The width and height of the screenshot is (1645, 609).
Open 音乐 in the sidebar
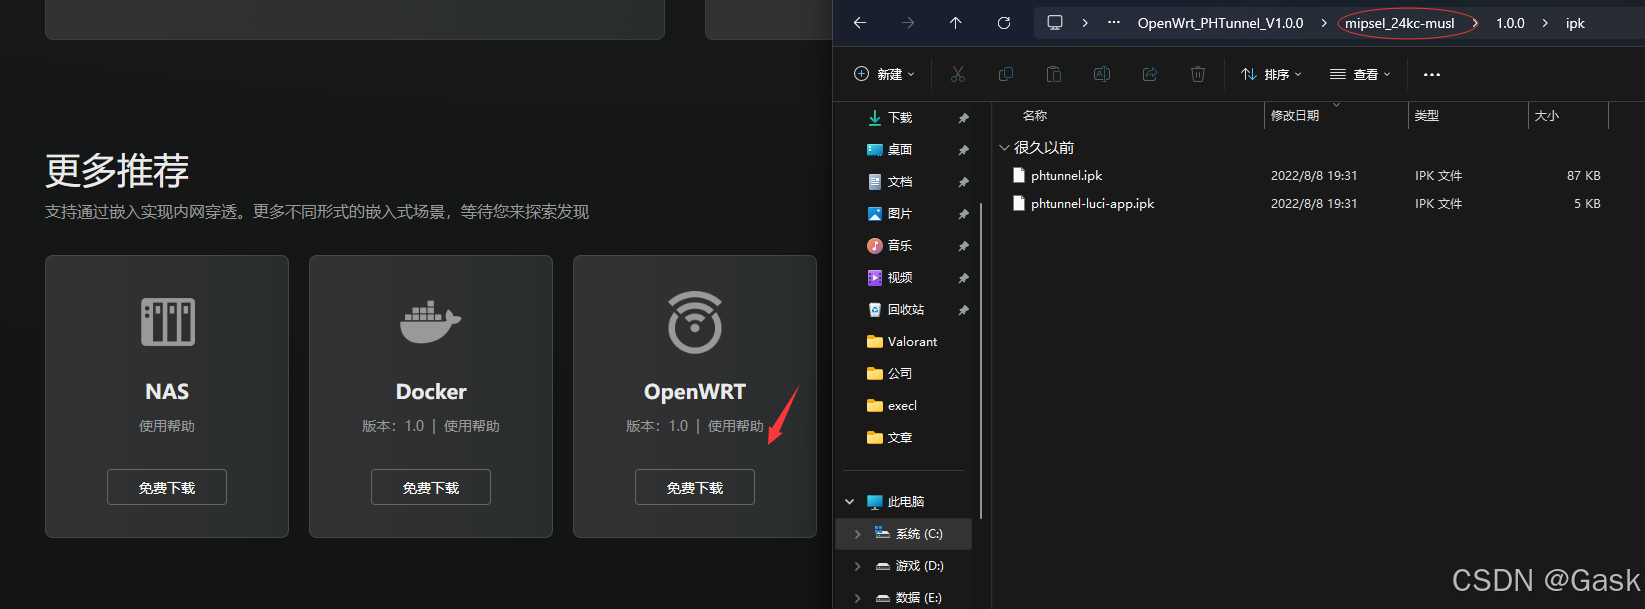[x=900, y=246]
